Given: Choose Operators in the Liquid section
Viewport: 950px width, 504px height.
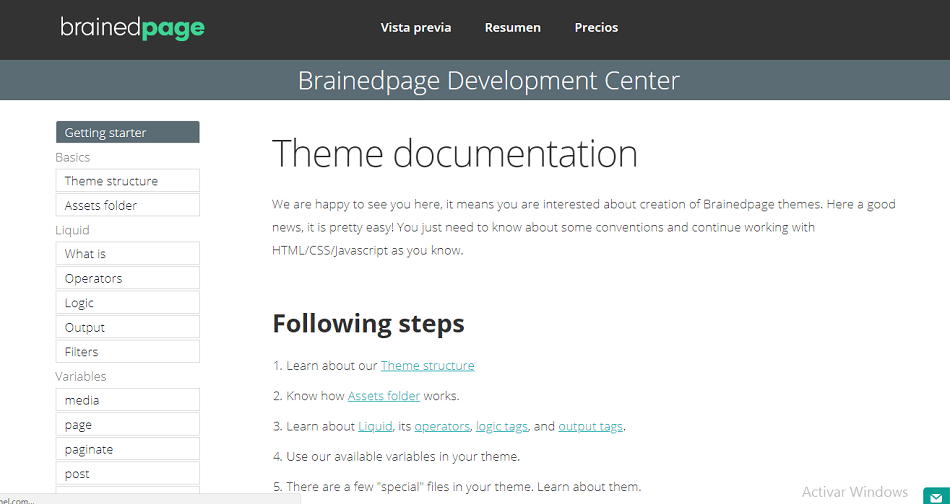Looking at the screenshot, I should (x=127, y=278).
